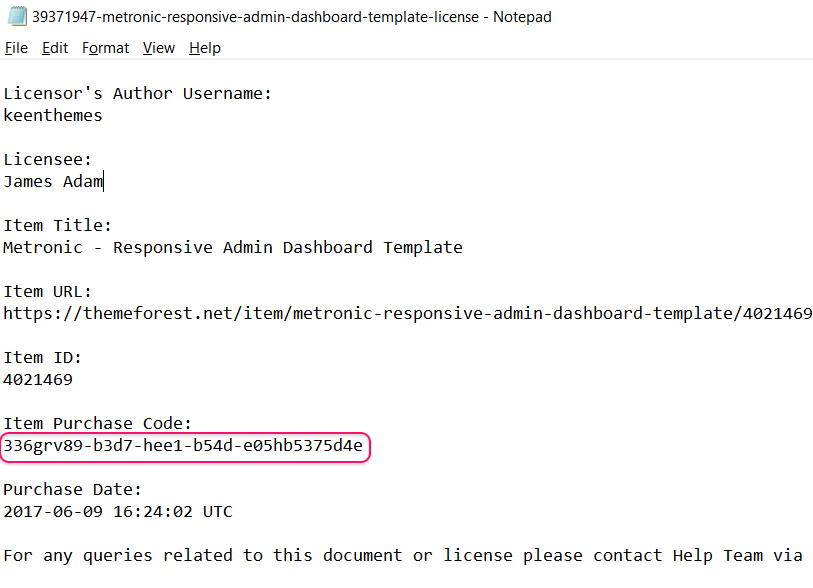Click the highlighted purchase code text

pos(184,446)
